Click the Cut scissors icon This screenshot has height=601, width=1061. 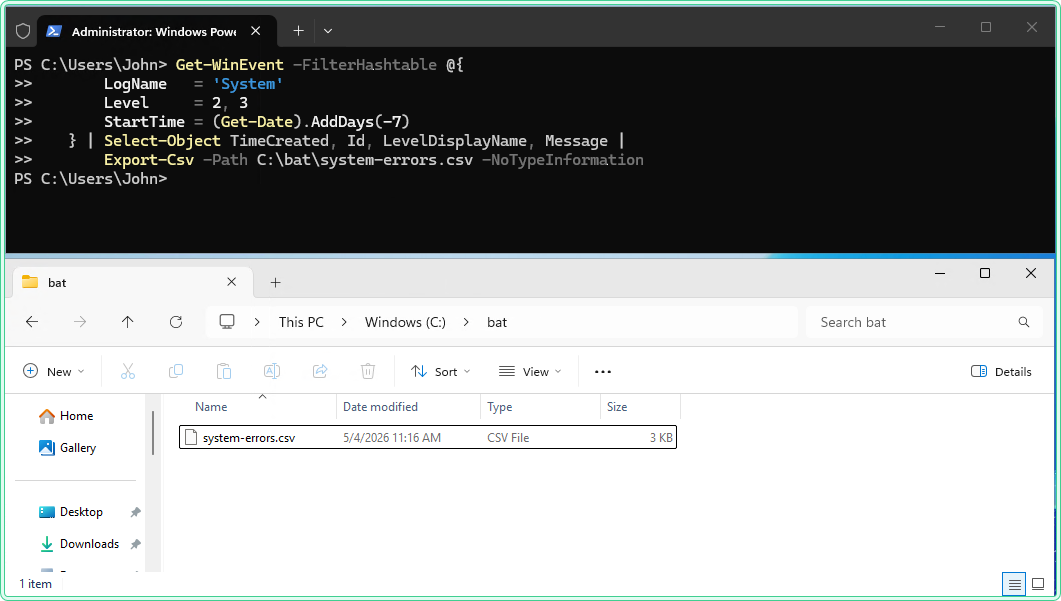point(128,371)
